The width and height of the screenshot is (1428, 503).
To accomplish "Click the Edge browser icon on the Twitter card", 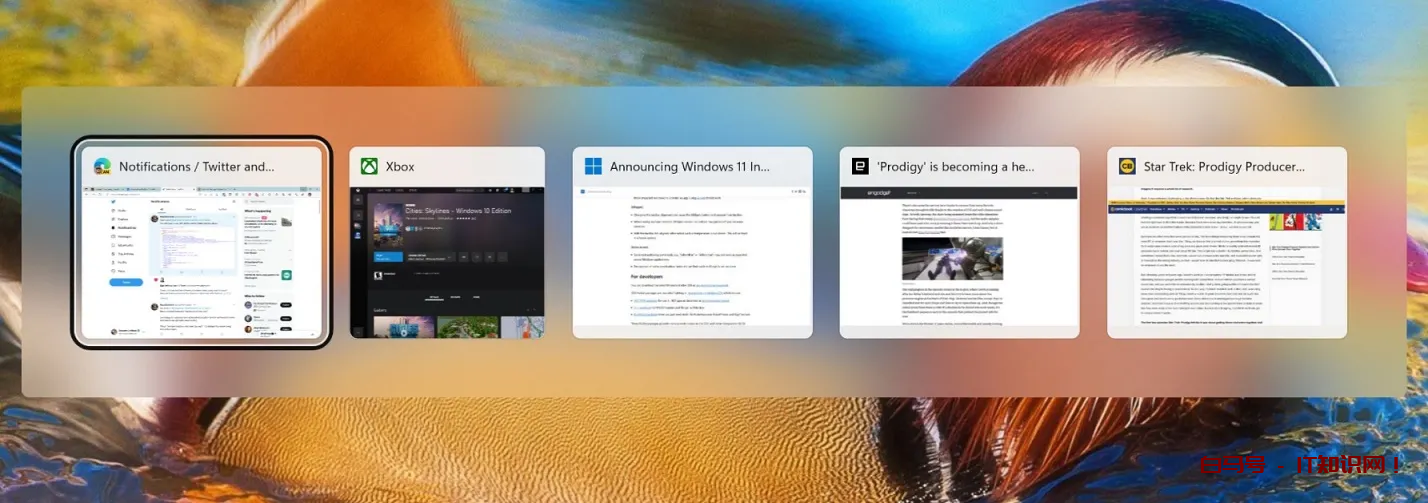I will [102, 167].
